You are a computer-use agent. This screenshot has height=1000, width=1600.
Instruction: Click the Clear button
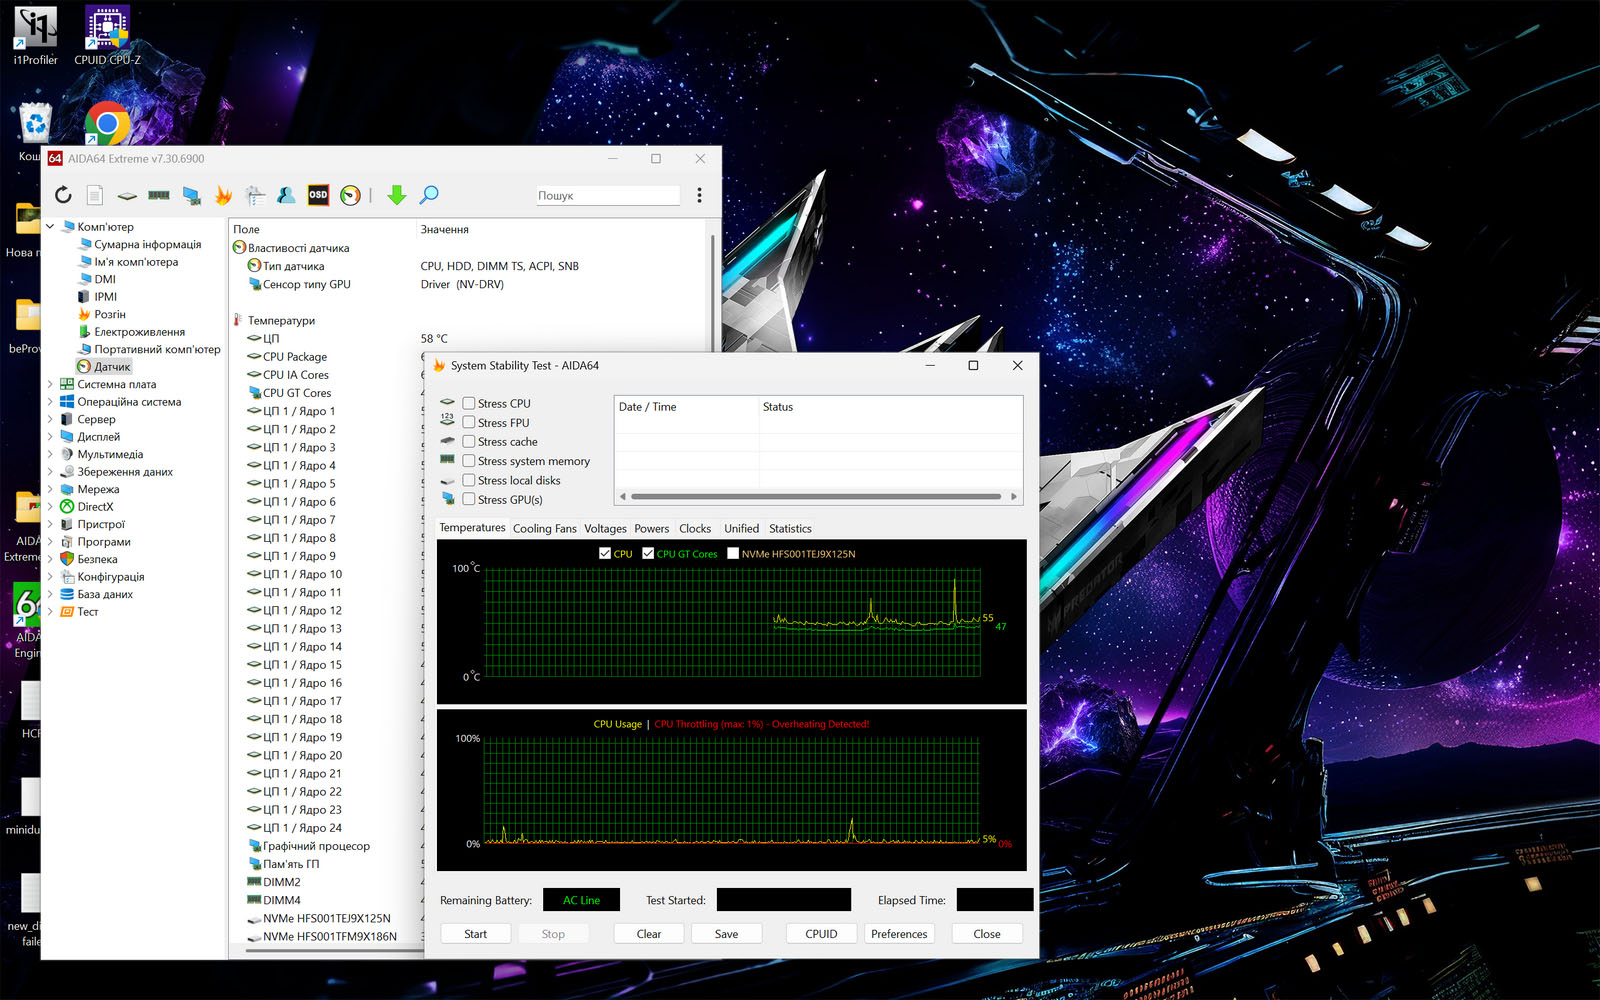coord(649,934)
